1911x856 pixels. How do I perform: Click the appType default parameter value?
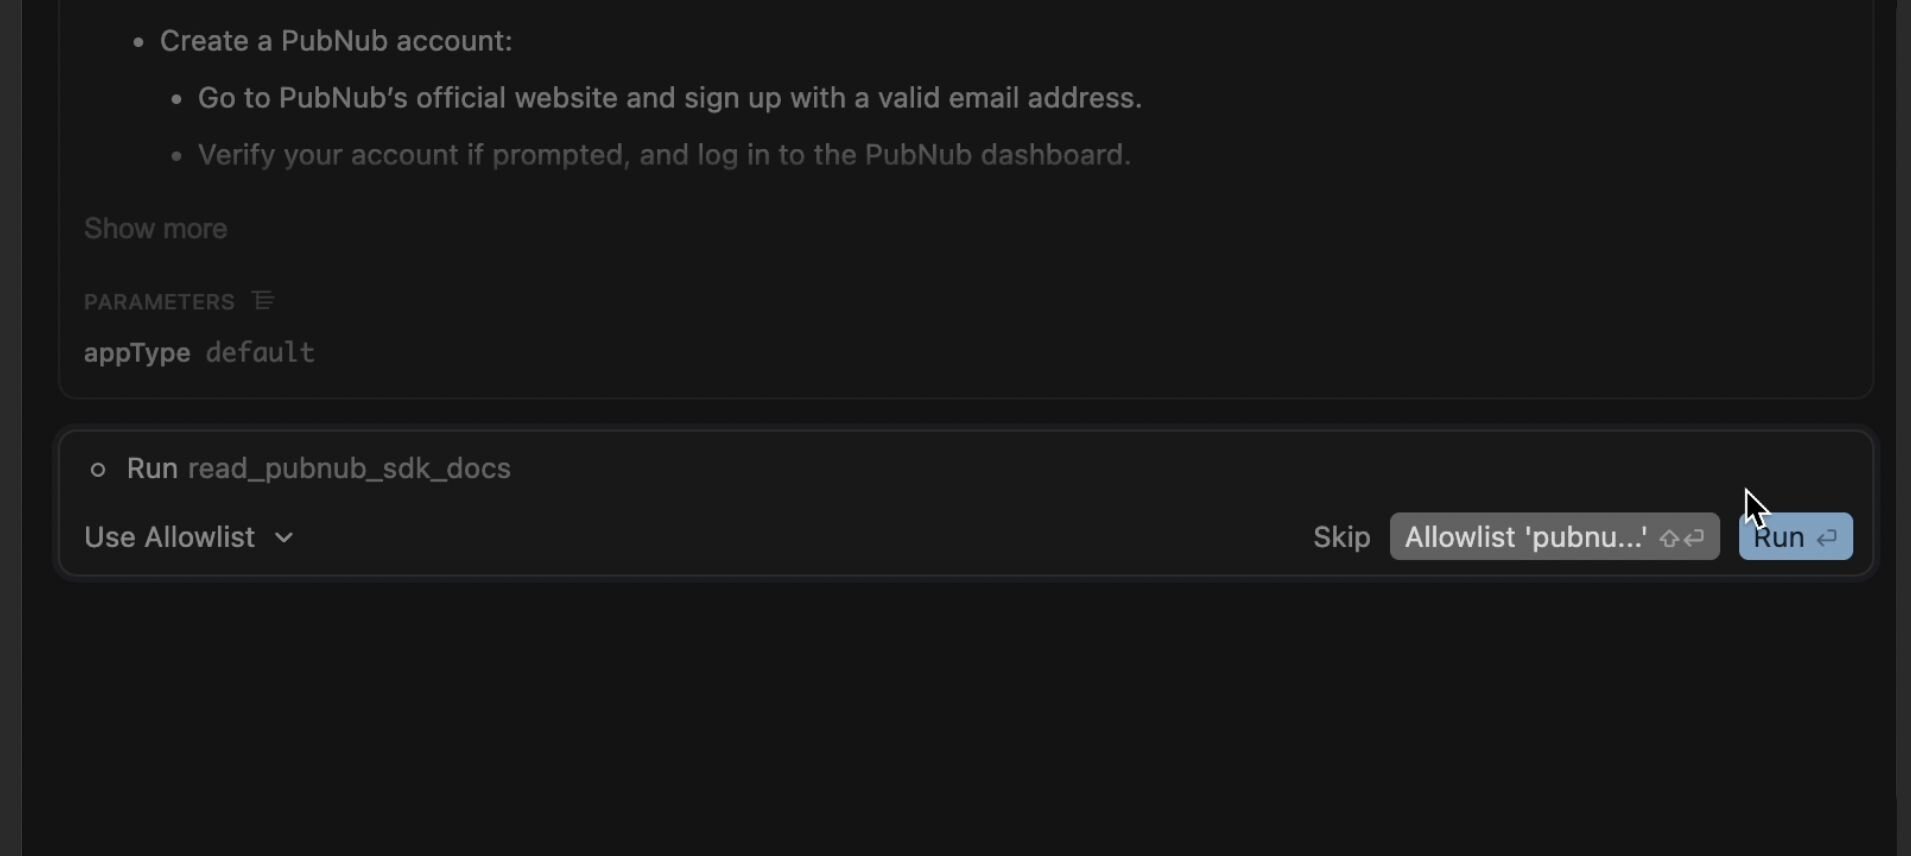point(259,352)
